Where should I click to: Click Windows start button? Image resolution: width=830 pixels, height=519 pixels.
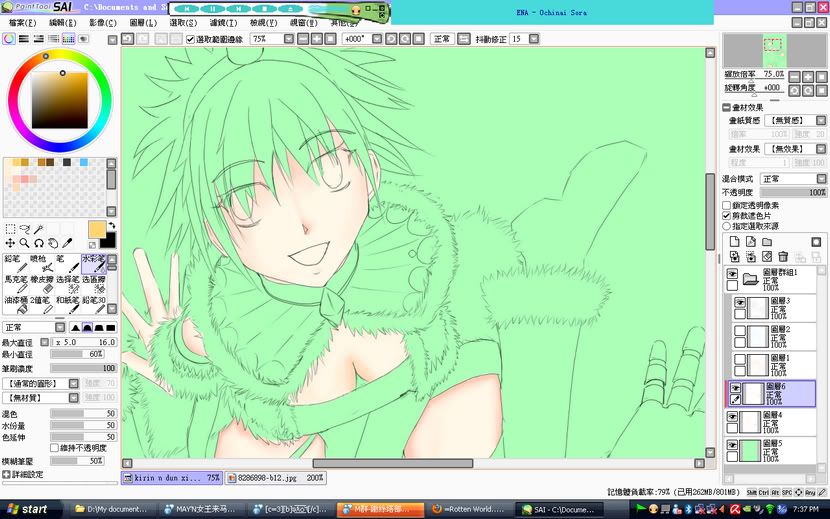30,509
